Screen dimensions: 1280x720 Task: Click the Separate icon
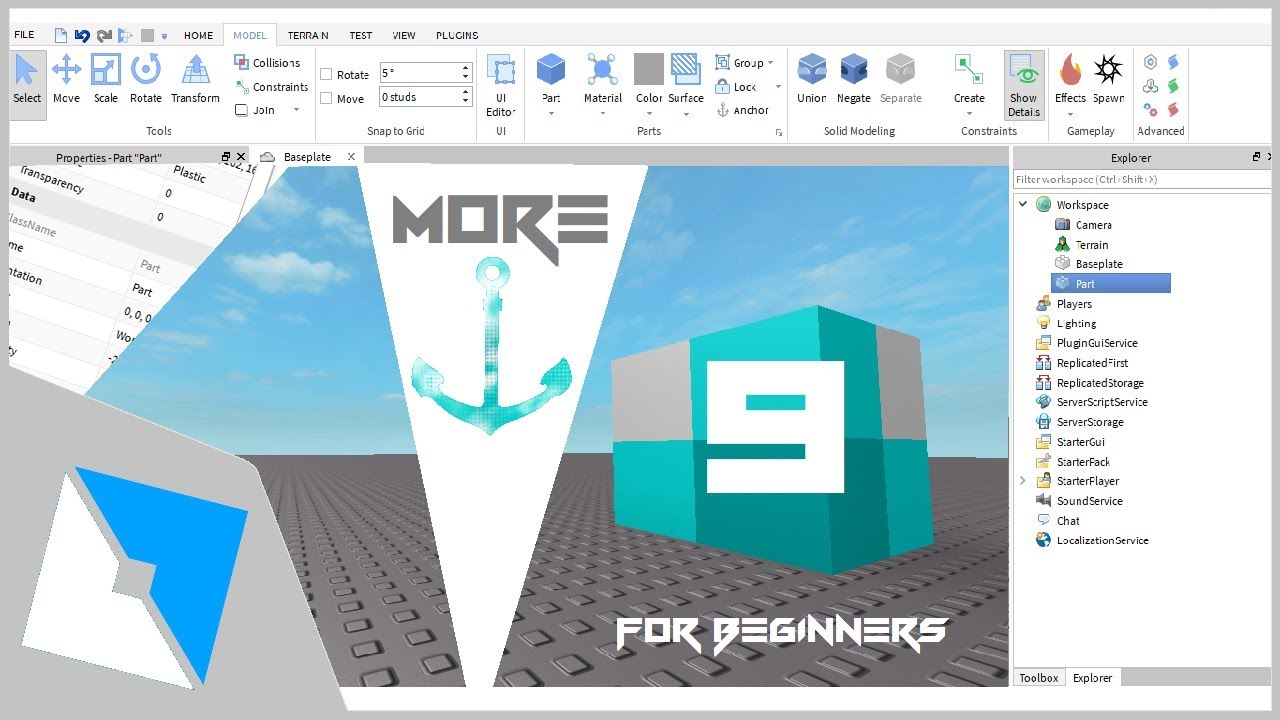[x=901, y=80]
